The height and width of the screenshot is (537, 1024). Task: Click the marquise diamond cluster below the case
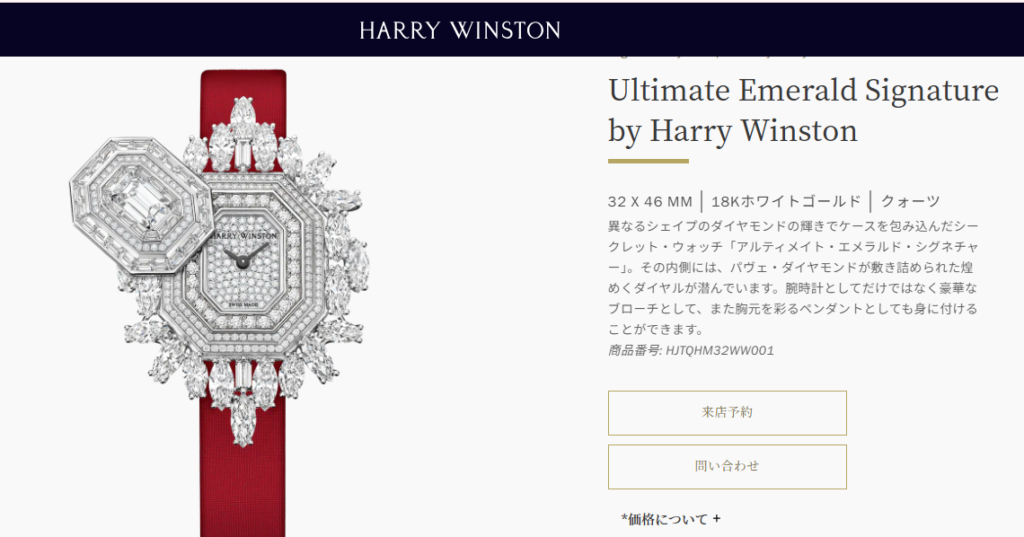pyautogui.click(x=242, y=392)
